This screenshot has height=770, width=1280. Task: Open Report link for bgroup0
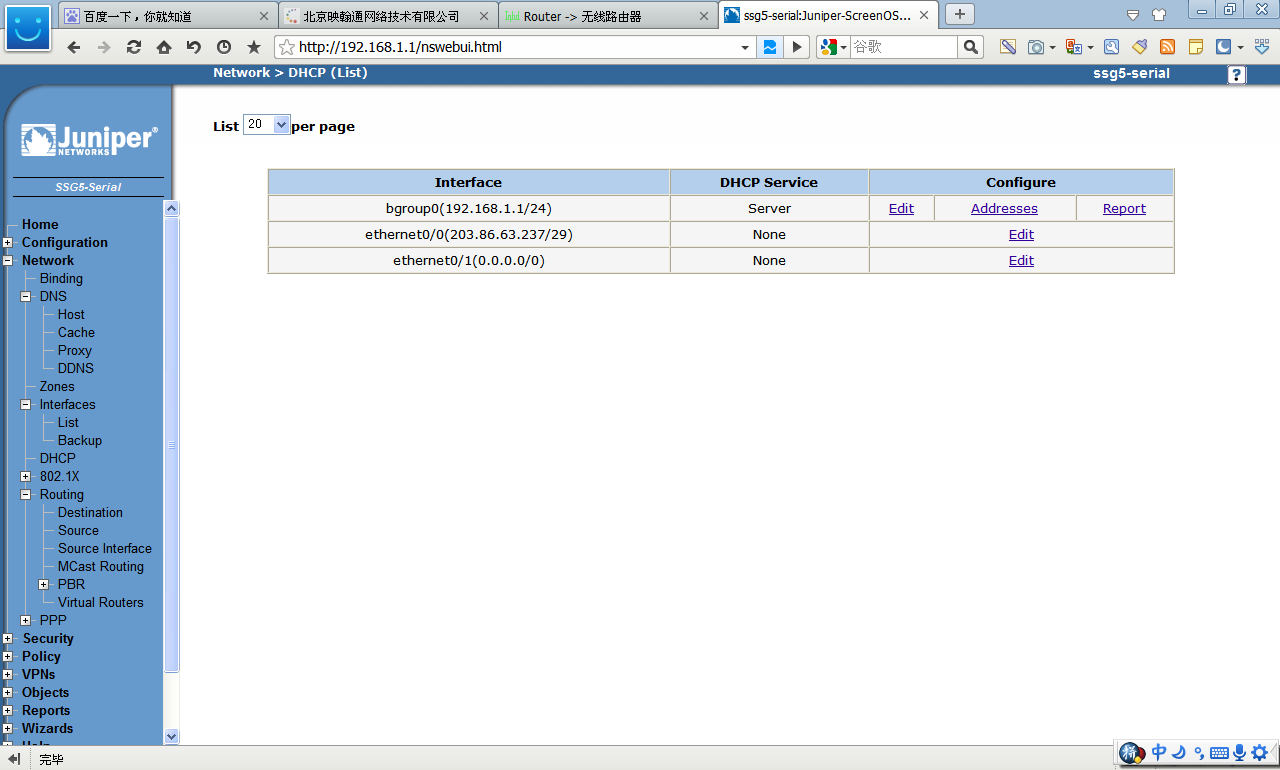pyautogui.click(x=1124, y=209)
